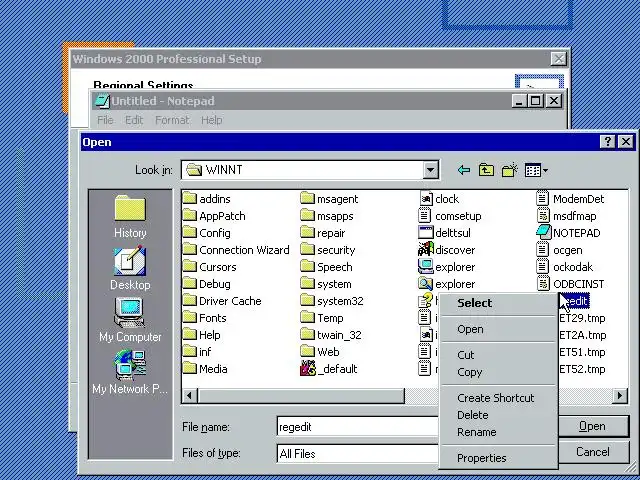The width and height of the screenshot is (640, 480).
Task: Click the left arrow of file list scrollbar
Action: coord(189,395)
